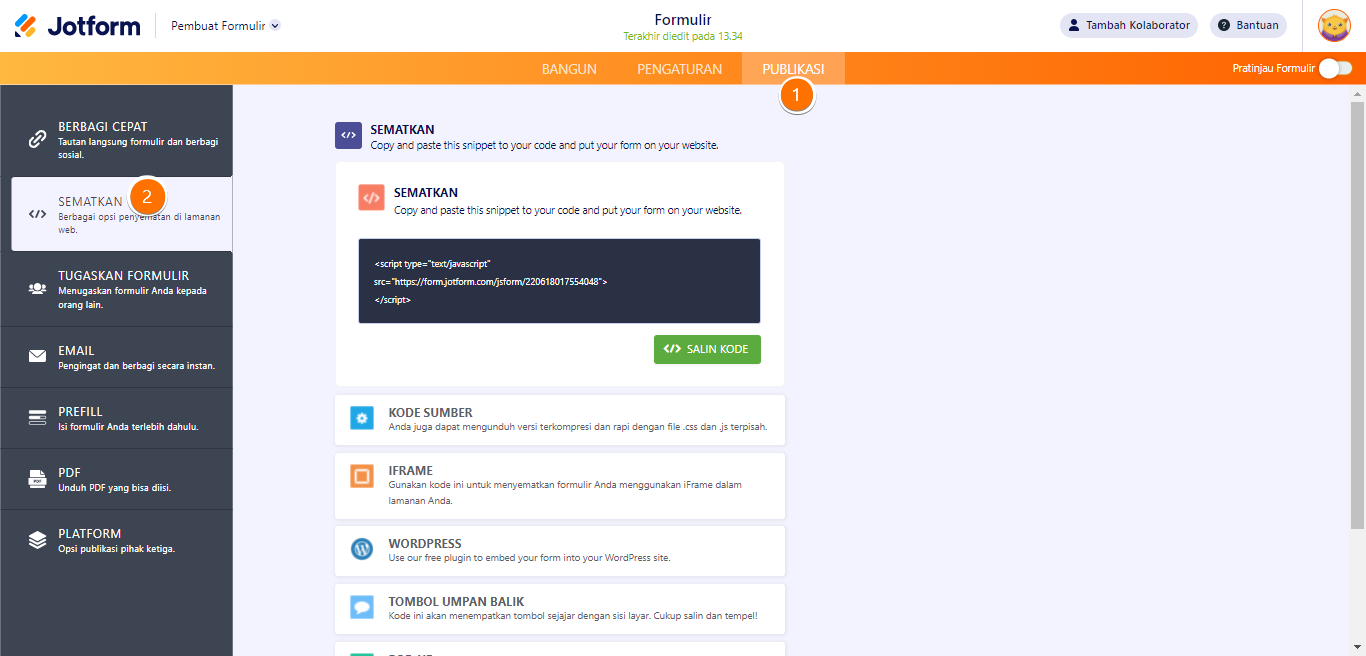Open the Tombol Umpan Balik chat icon
This screenshot has width=1366, height=656.
tap(361, 609)
